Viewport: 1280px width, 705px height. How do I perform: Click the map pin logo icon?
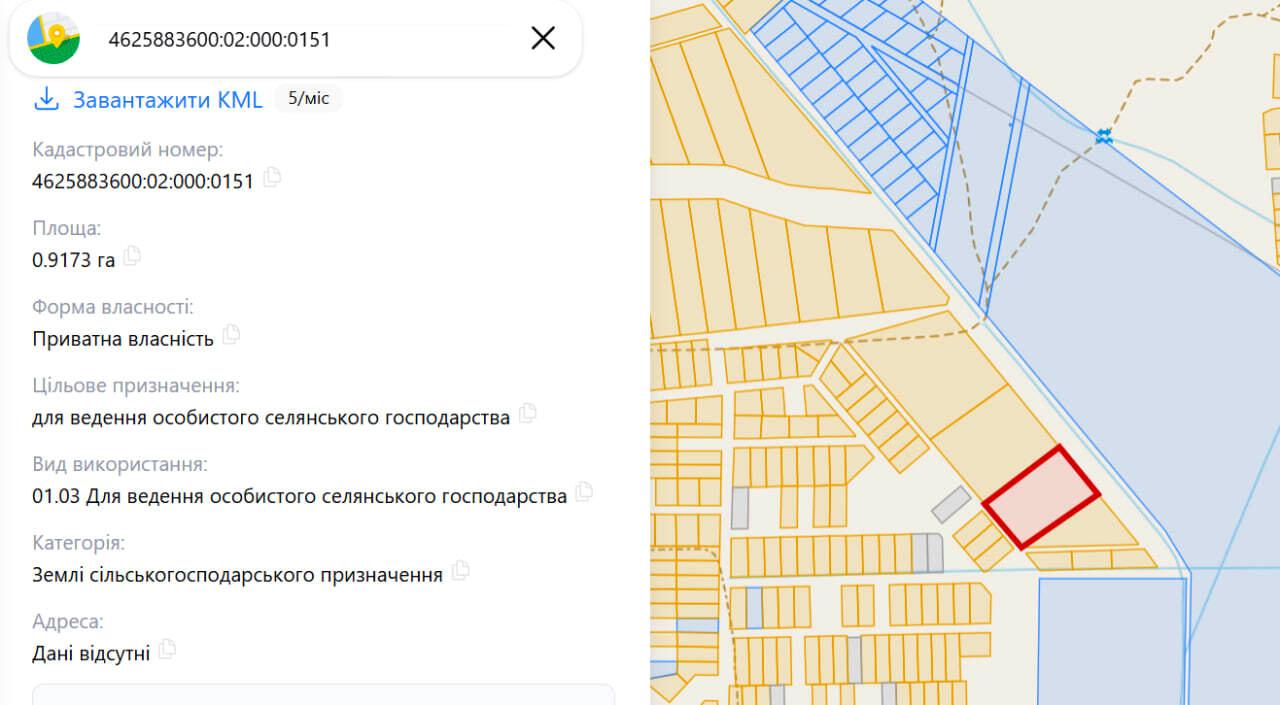click(x=54, y=39)
